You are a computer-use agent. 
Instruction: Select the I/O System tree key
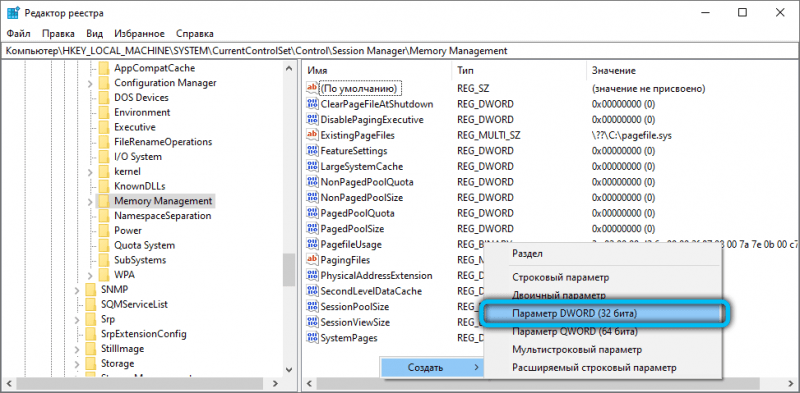[x=138, y=157]
